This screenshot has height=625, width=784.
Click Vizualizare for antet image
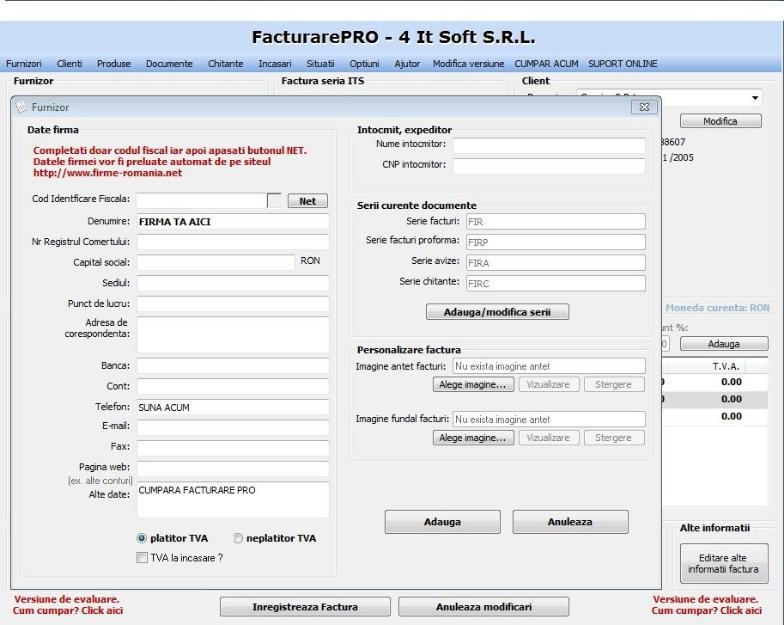[548, 384]
